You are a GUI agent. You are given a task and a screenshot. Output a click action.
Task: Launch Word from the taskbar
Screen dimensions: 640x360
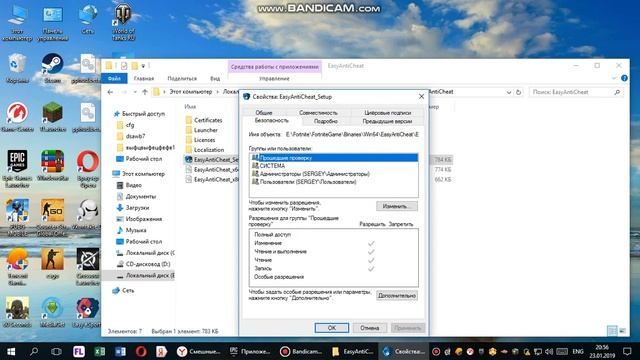(x=120, y=351)
